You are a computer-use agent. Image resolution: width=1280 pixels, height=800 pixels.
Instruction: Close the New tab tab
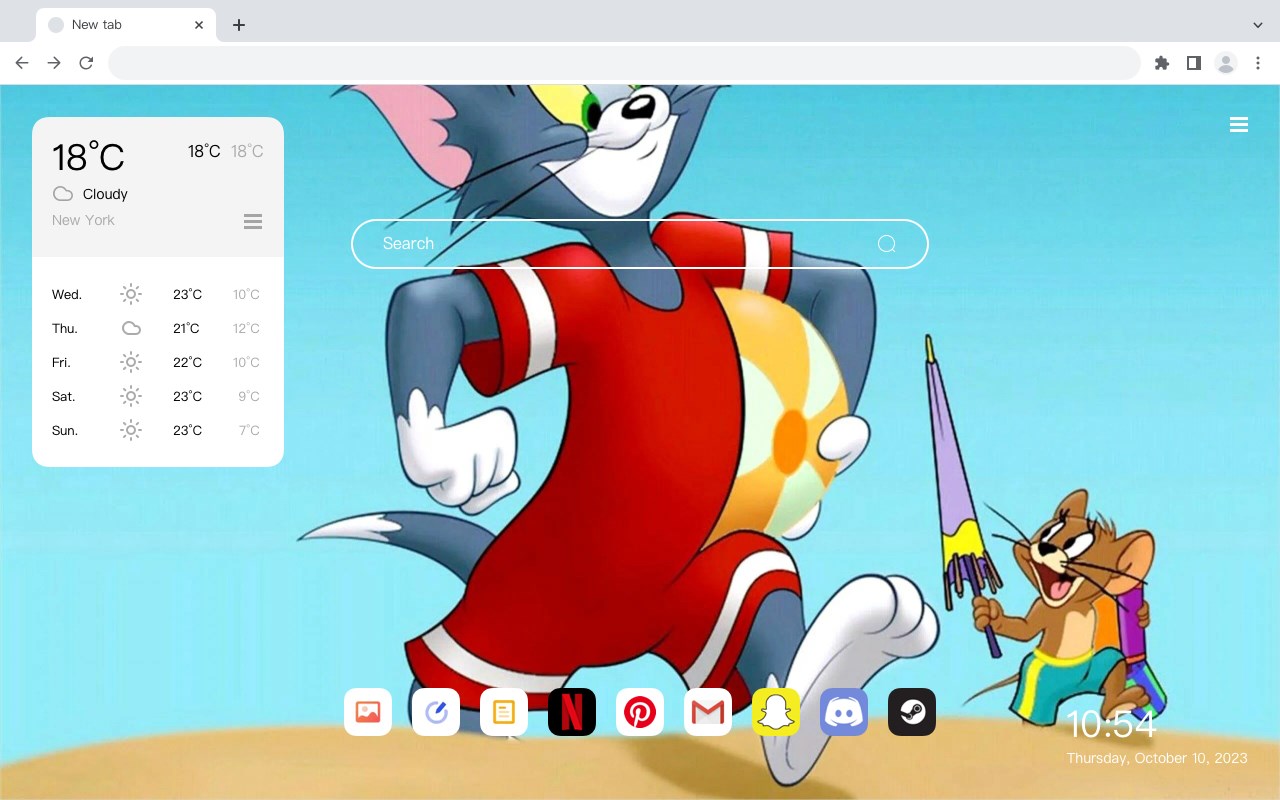[x=200, y=25]
